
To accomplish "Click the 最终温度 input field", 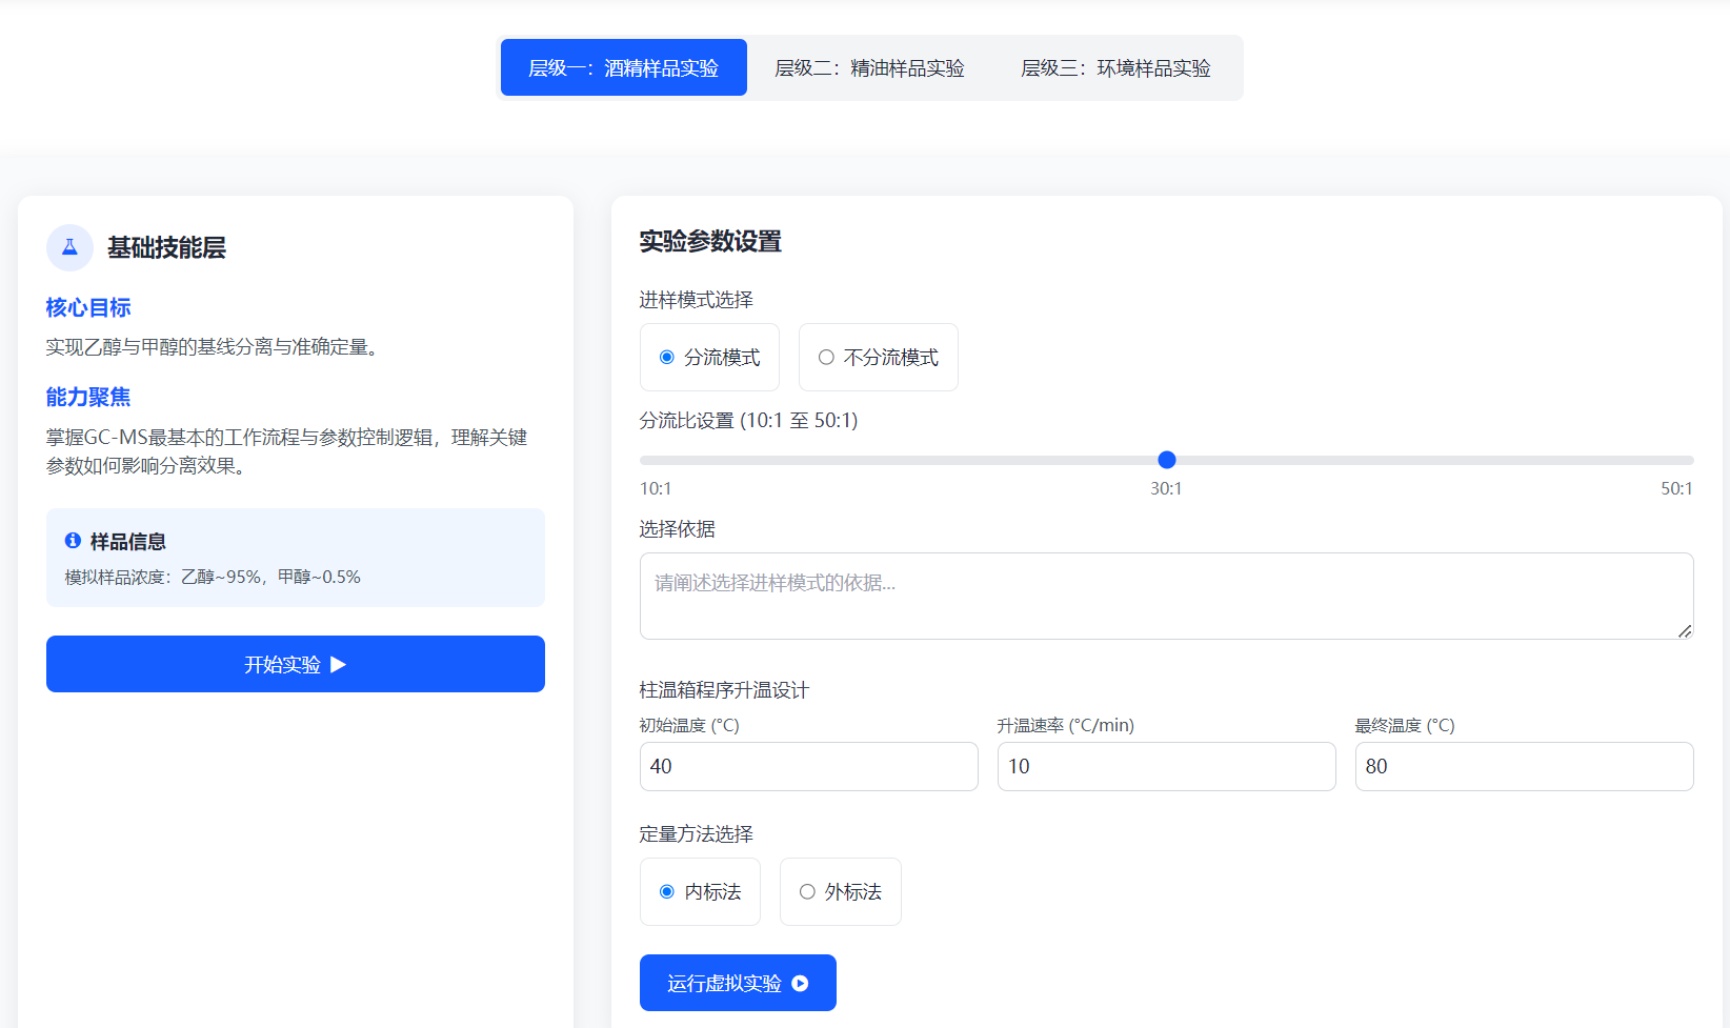I will (x=1523, y=766).
